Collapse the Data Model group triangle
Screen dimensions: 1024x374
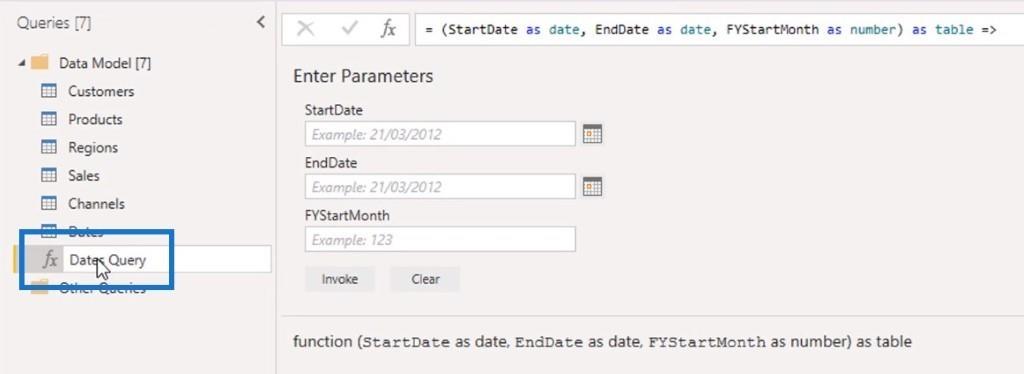(x=22, y=63)
